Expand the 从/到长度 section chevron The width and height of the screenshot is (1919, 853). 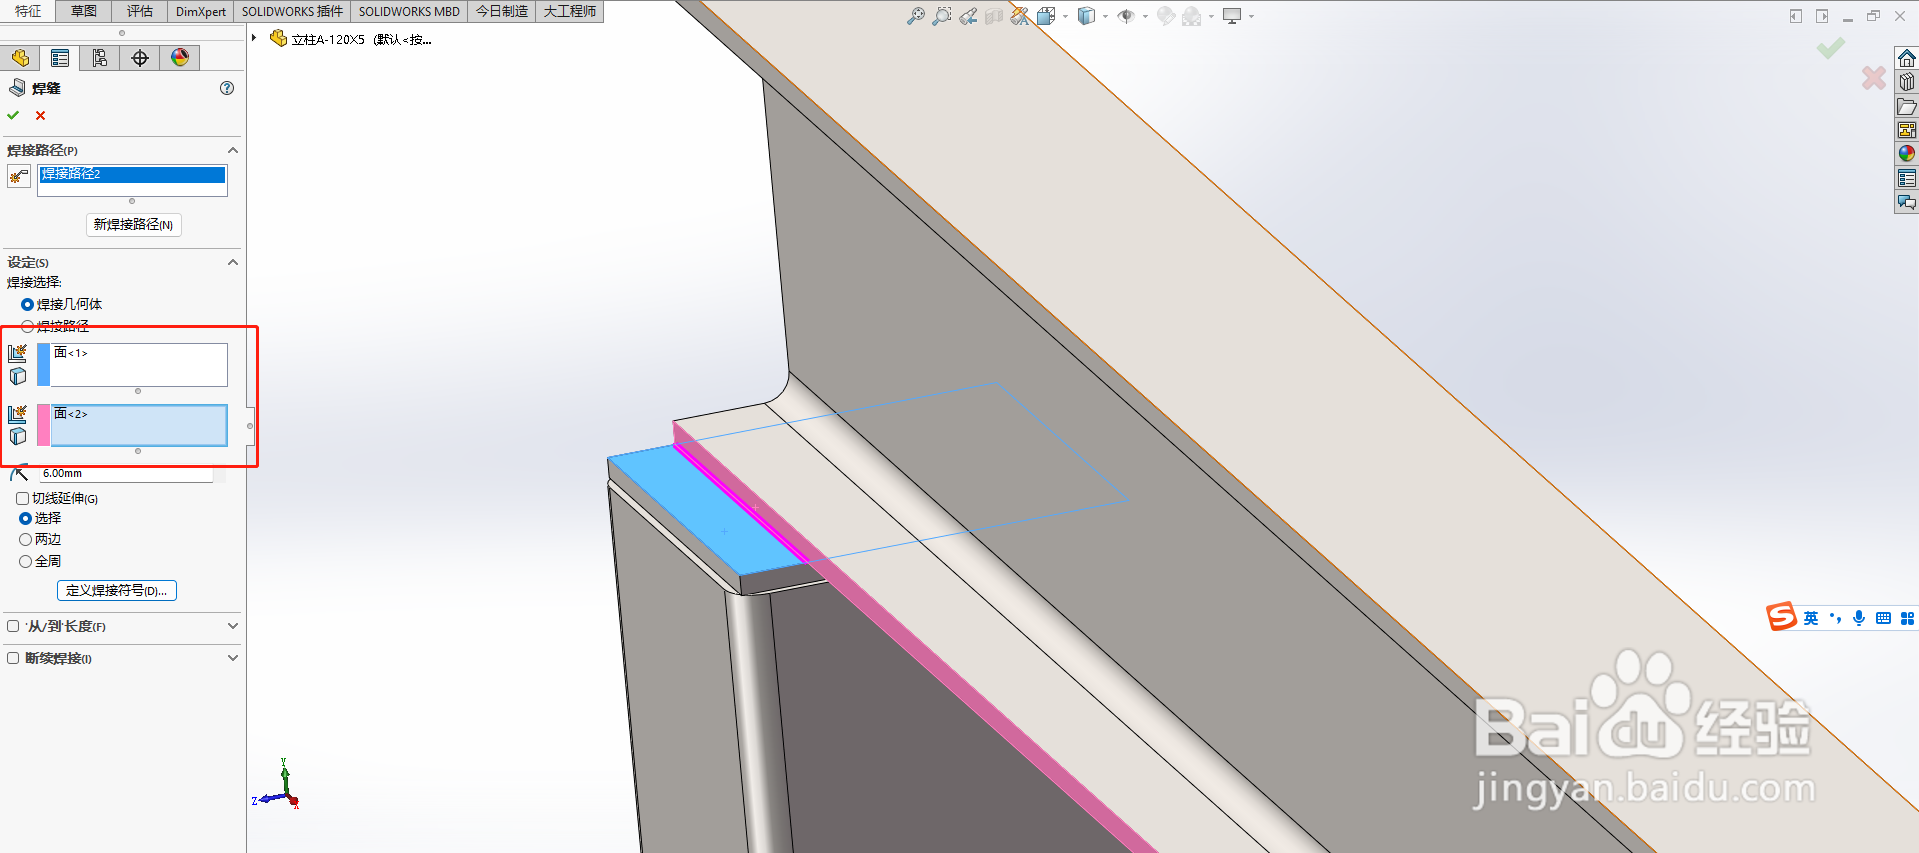pos(233,626)
